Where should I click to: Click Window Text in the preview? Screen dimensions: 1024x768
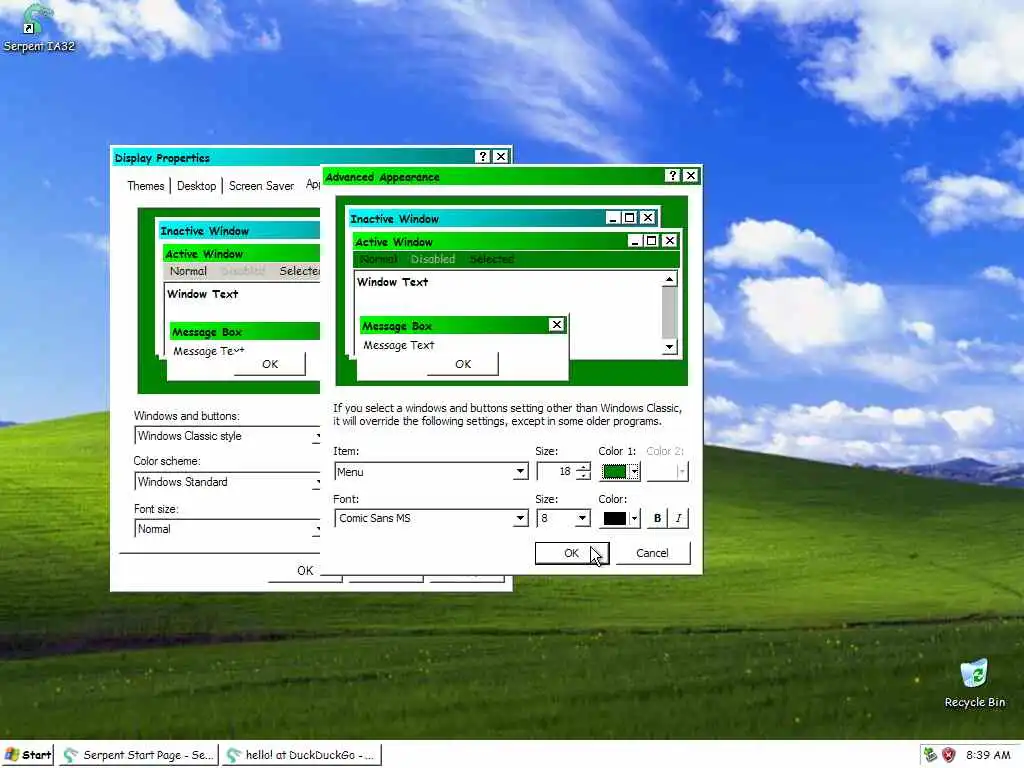(x=392, y=282)
